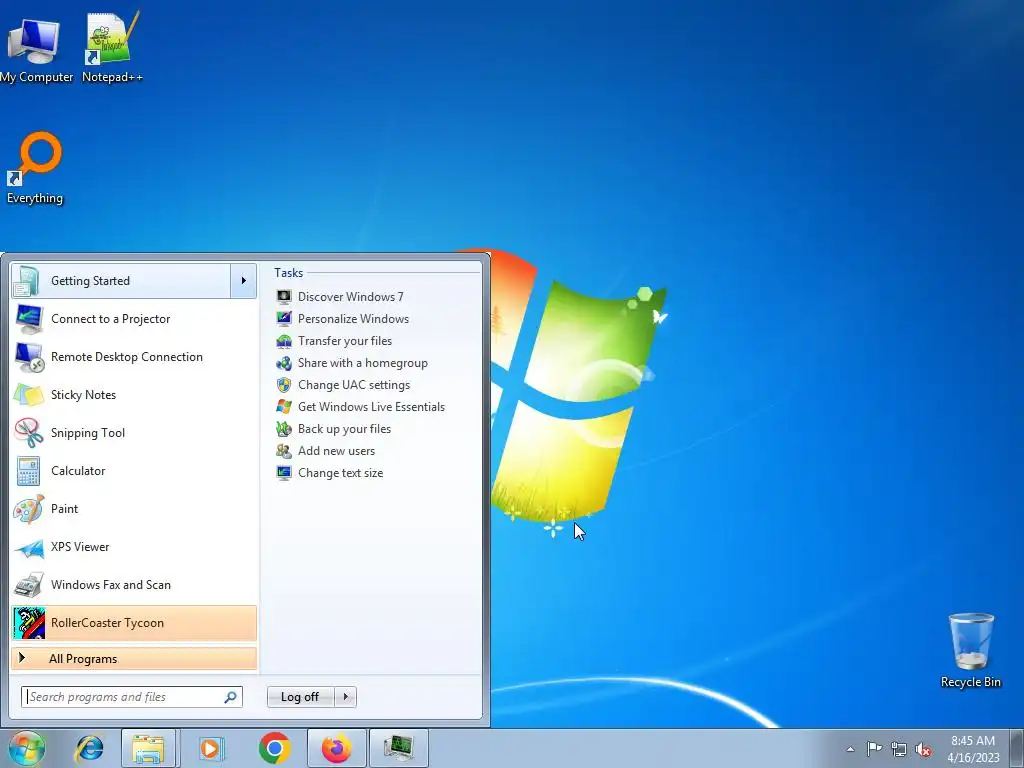Expand the All Programs list

134,659
